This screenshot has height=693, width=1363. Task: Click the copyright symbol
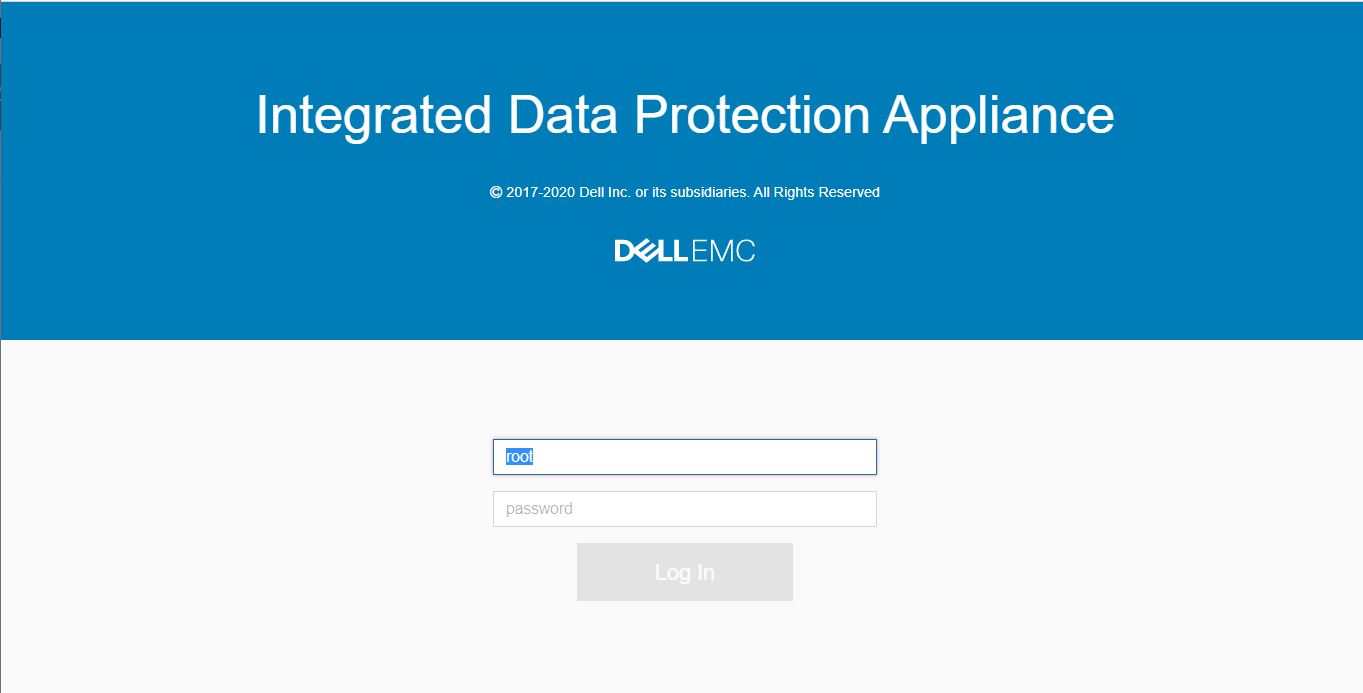494,190
